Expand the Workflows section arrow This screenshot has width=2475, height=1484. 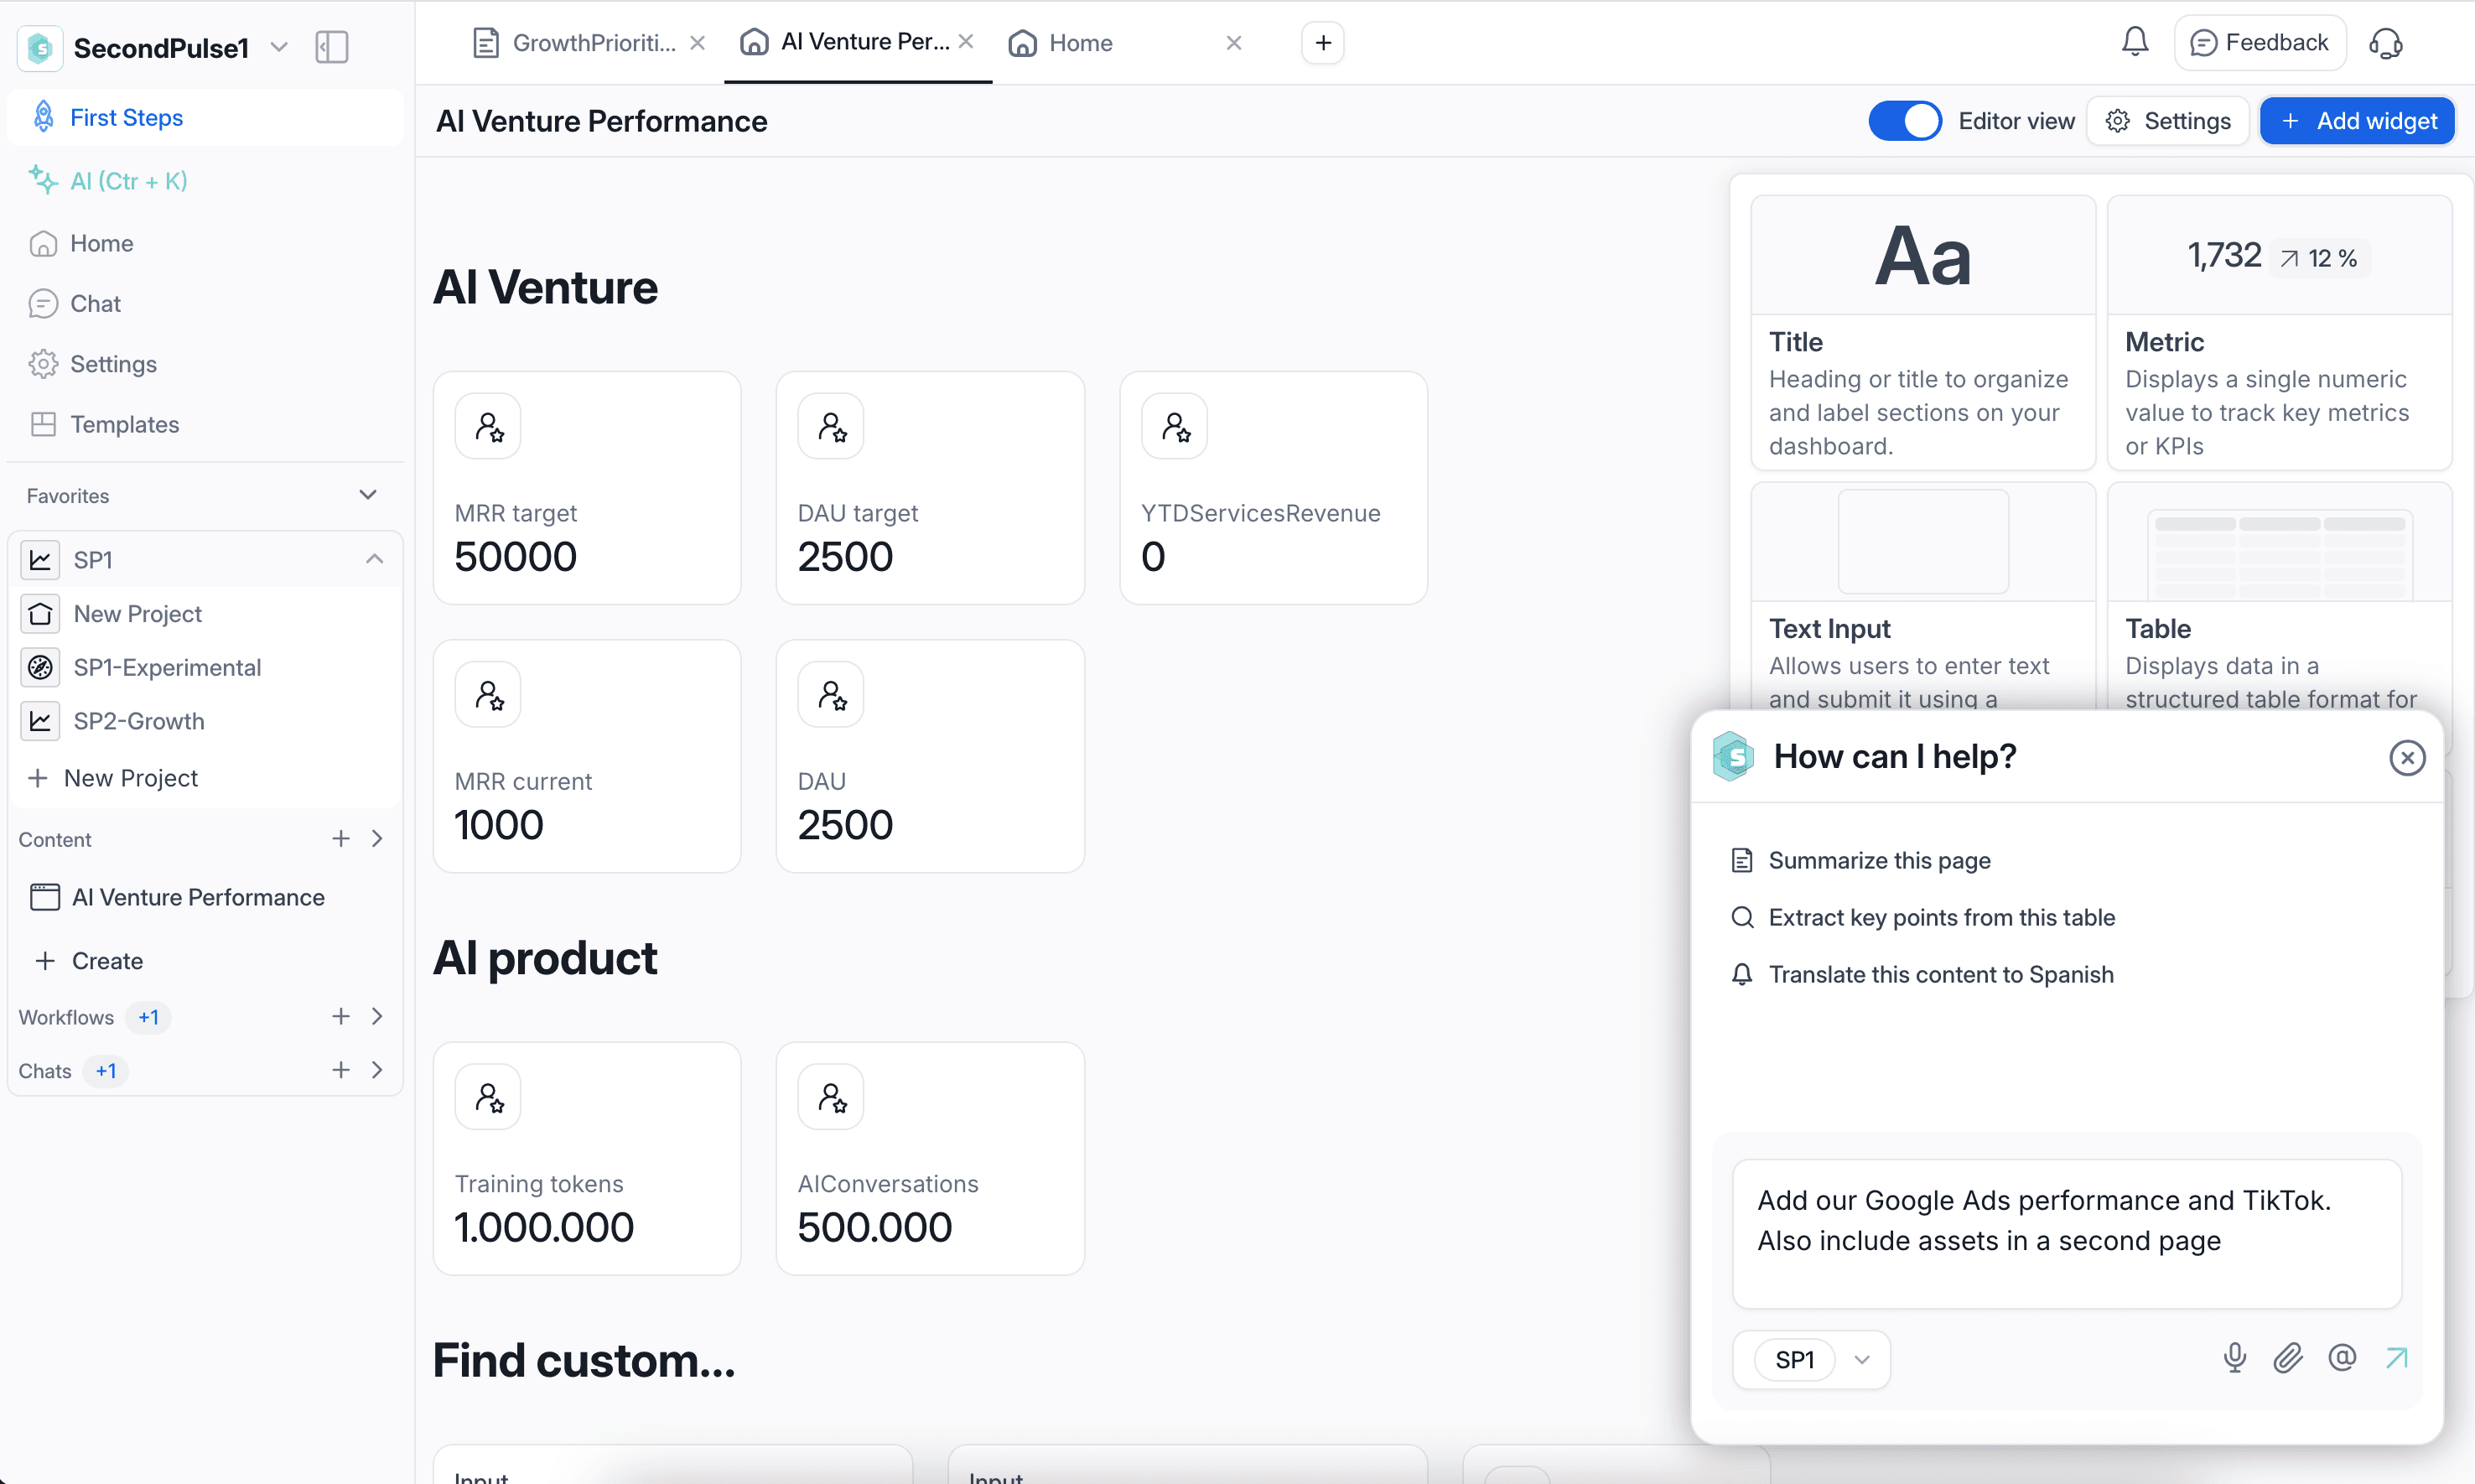[x=377, y=1016]
